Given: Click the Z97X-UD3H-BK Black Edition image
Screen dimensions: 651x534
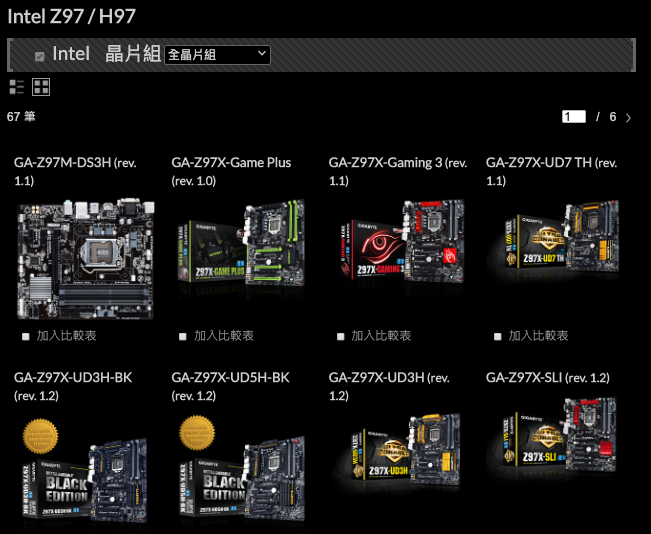Looking at the screenshot, I should coord(86,471).
